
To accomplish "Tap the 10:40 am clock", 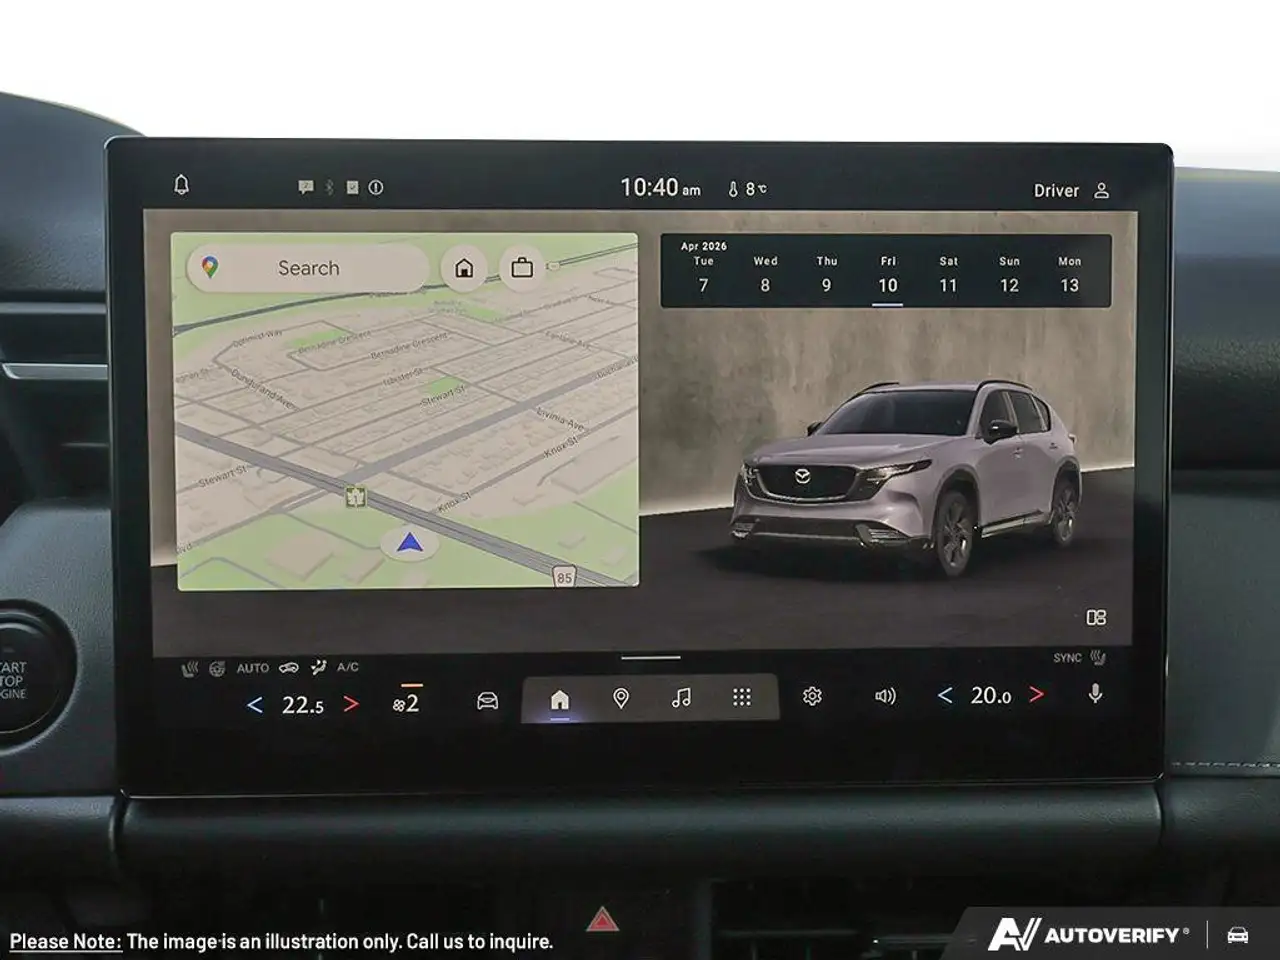I will (660, 187).
